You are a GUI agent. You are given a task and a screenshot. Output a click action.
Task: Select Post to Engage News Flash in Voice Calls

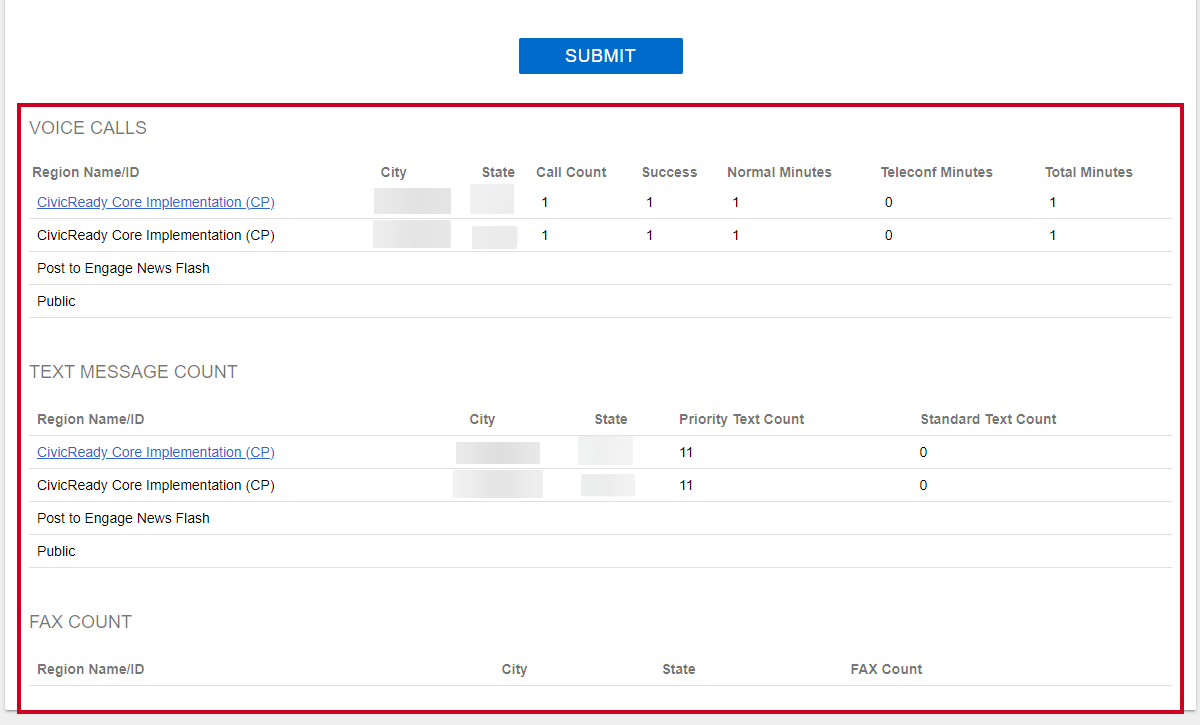[123, 268]
